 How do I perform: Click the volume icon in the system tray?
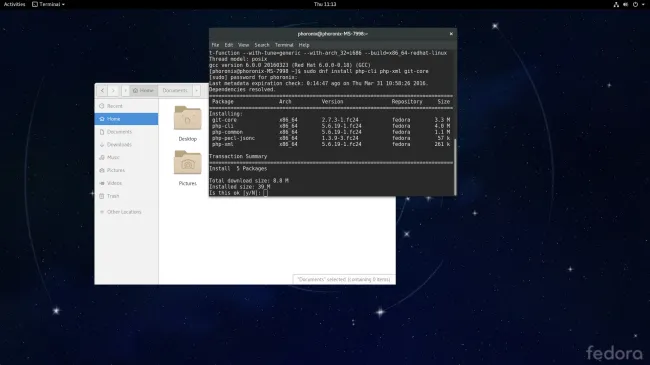[x=626, y=5]
